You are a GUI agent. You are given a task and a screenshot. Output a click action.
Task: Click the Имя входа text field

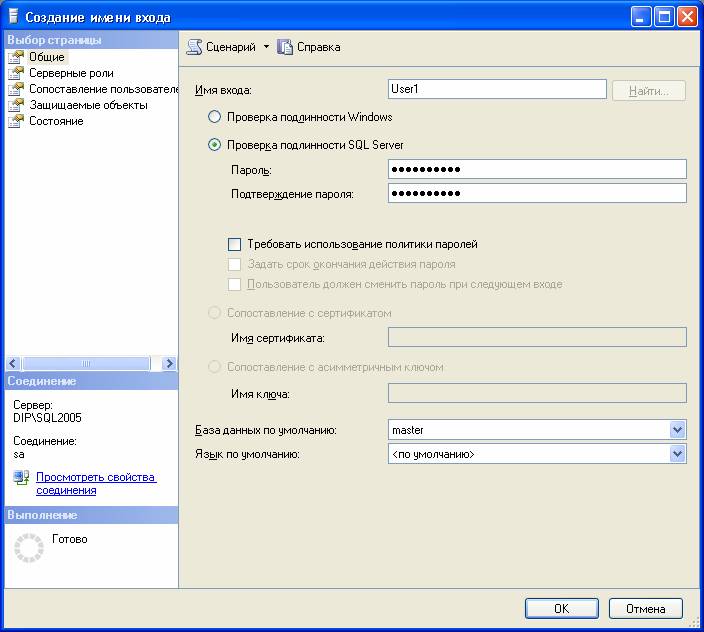point(497,90)
